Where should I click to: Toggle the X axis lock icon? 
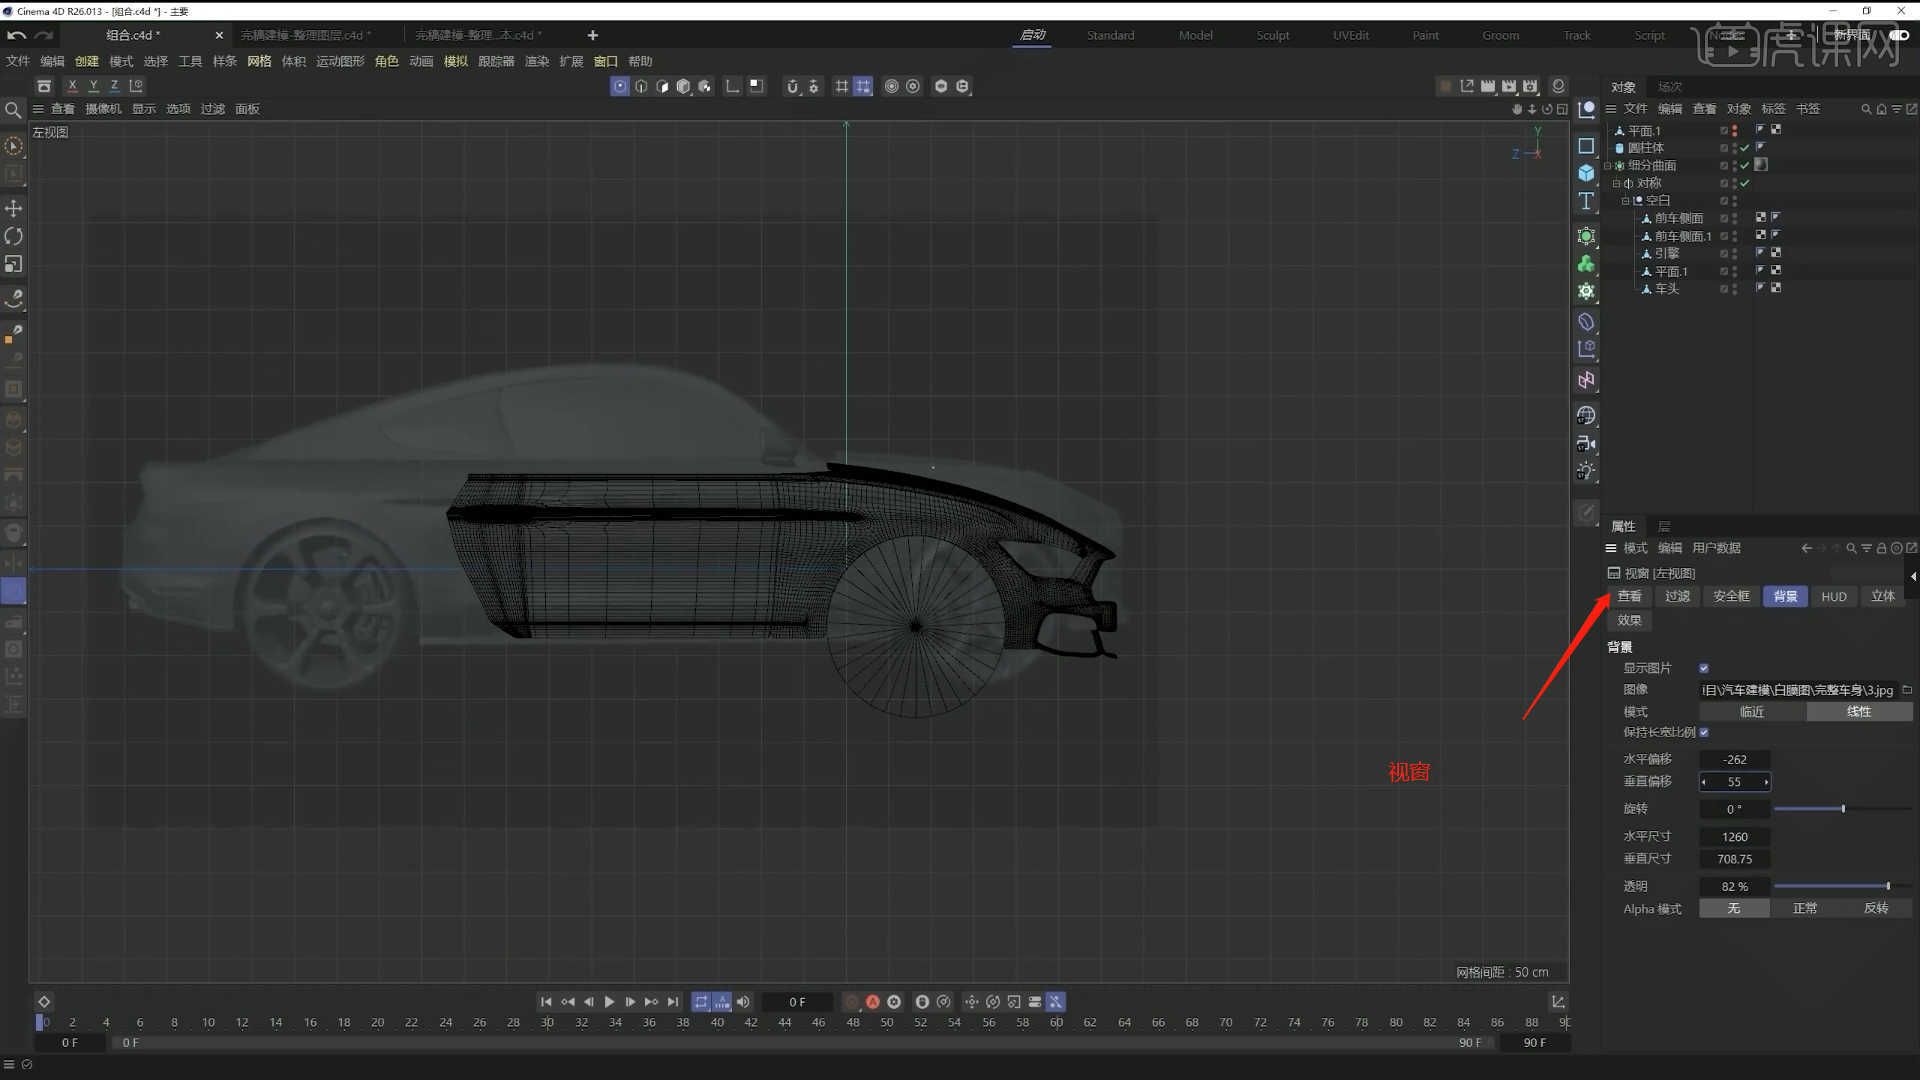(x=72, y=86)
